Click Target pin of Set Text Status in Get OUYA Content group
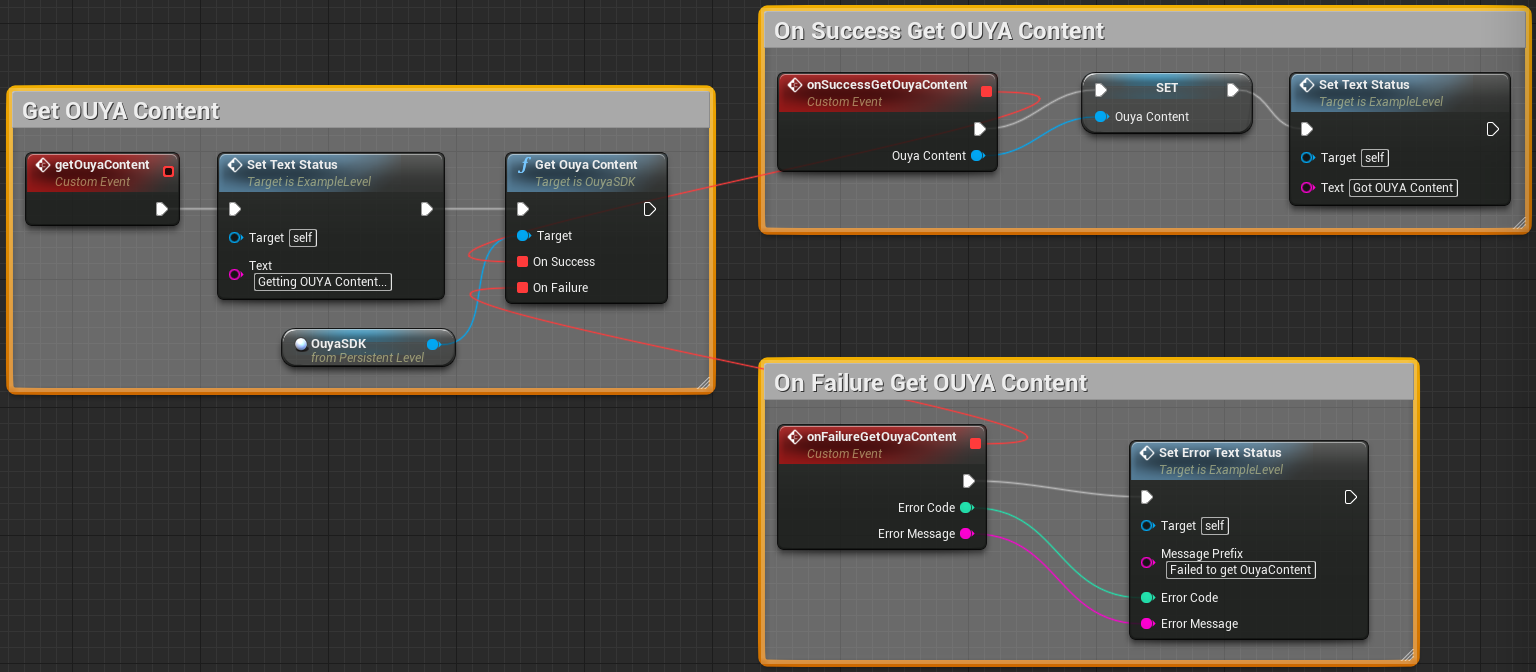This screenshot has height=672, width=1536. point(236,238)
